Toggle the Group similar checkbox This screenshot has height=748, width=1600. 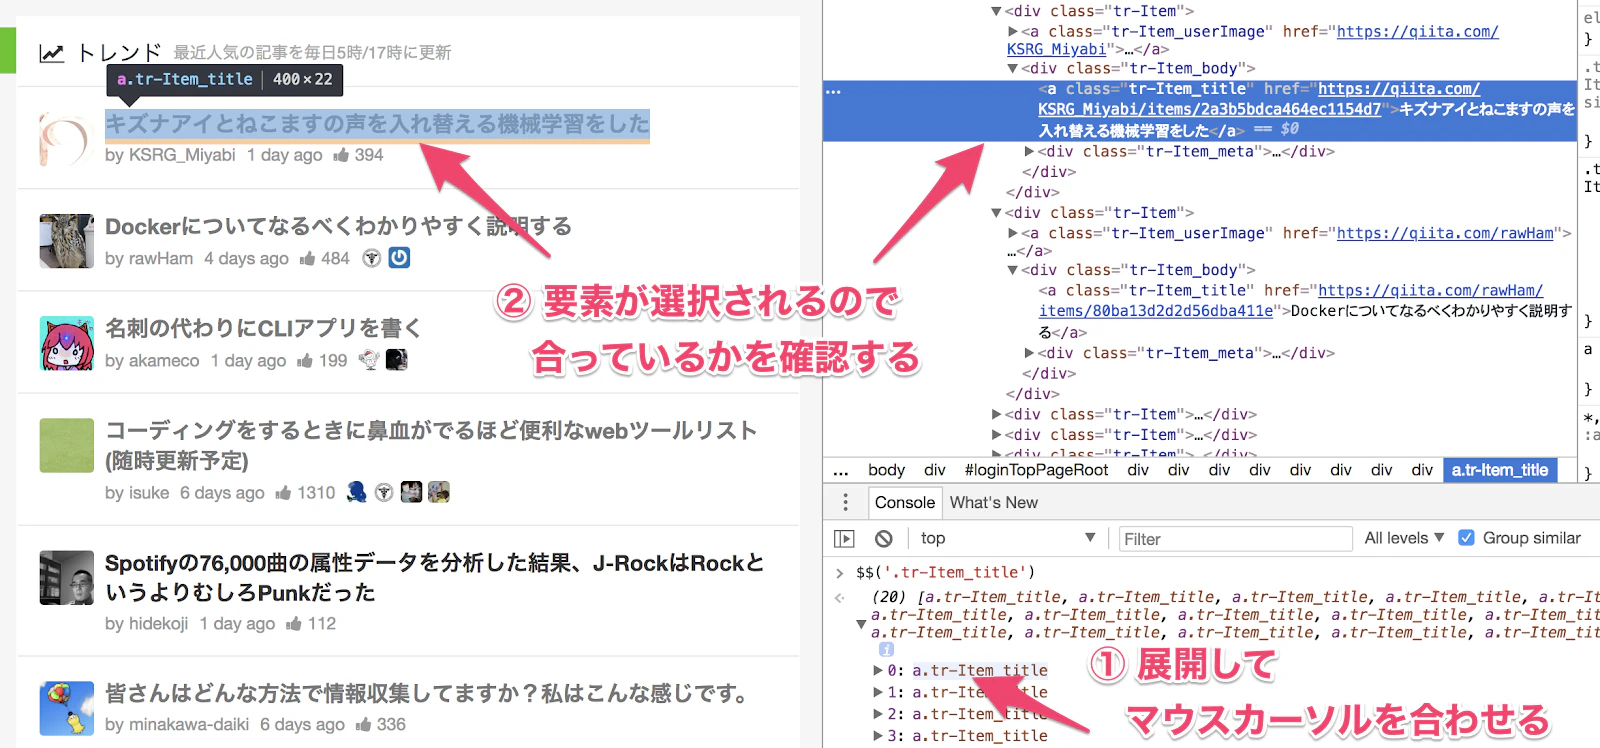click(1466, 538)
